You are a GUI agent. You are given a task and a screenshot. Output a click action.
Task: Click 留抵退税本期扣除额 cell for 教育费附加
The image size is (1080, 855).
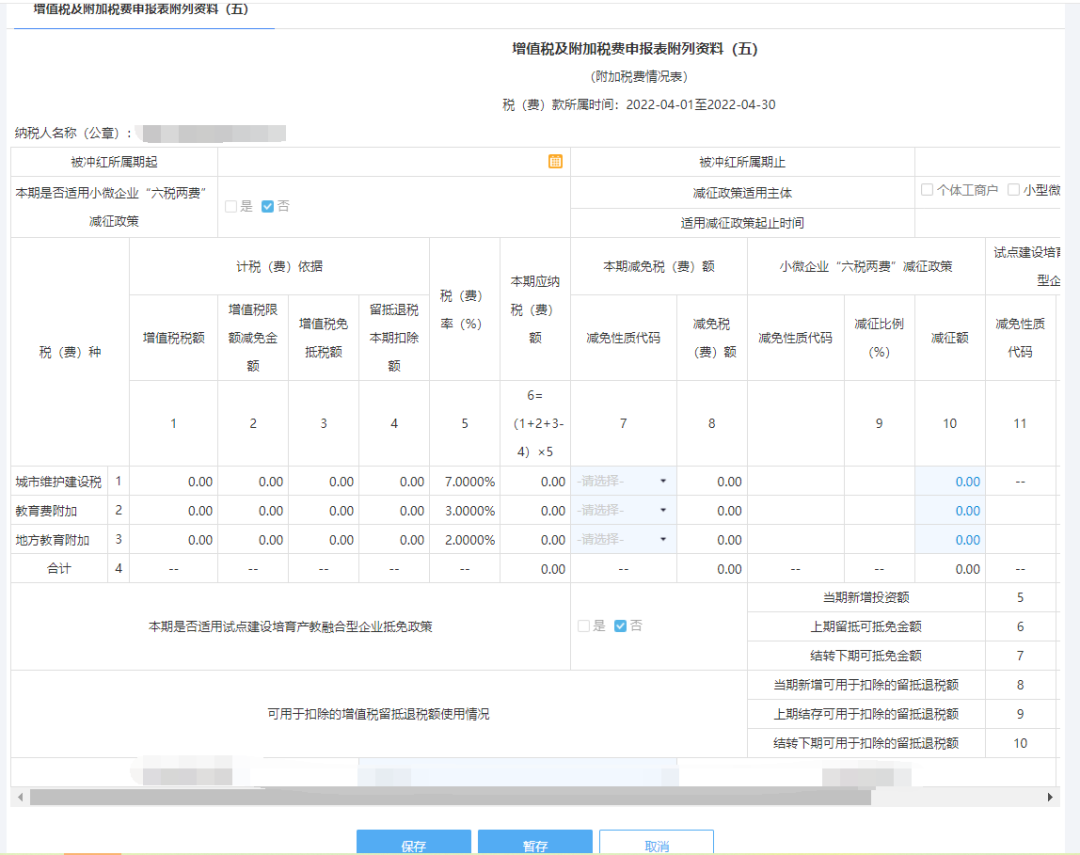pos(394,511)
